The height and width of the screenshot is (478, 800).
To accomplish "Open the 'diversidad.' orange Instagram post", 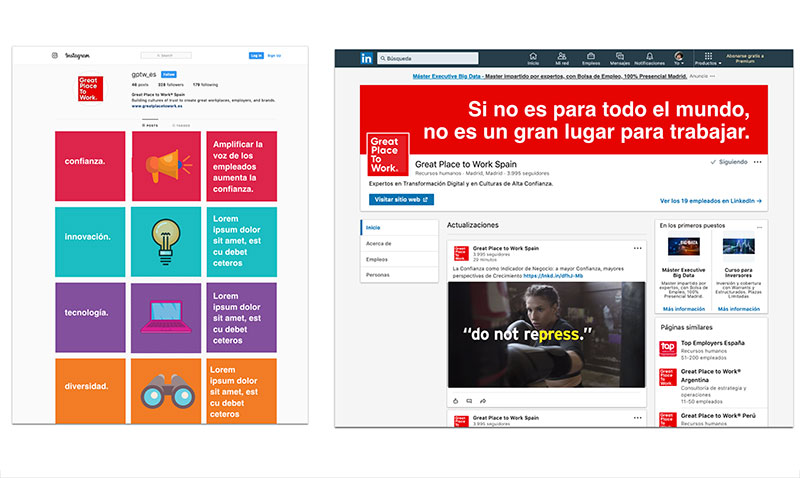I will pos(90,391).
